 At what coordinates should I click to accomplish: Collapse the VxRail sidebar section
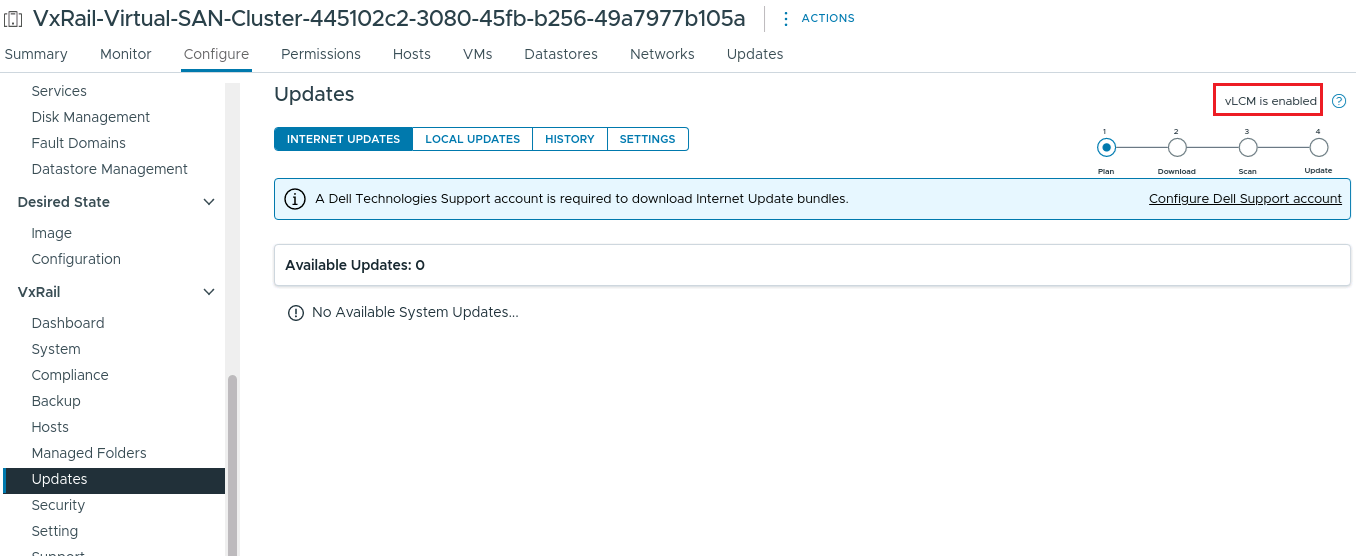pyautogui.click(x=209, y=292)
